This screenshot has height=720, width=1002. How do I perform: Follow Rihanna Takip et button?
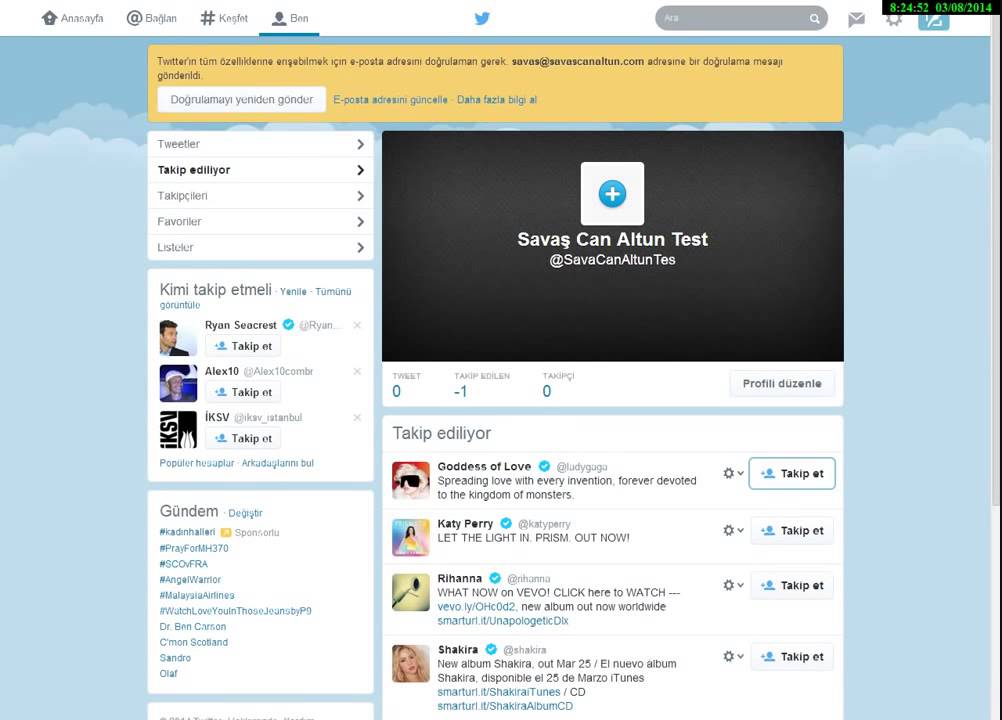coord(792,585)
